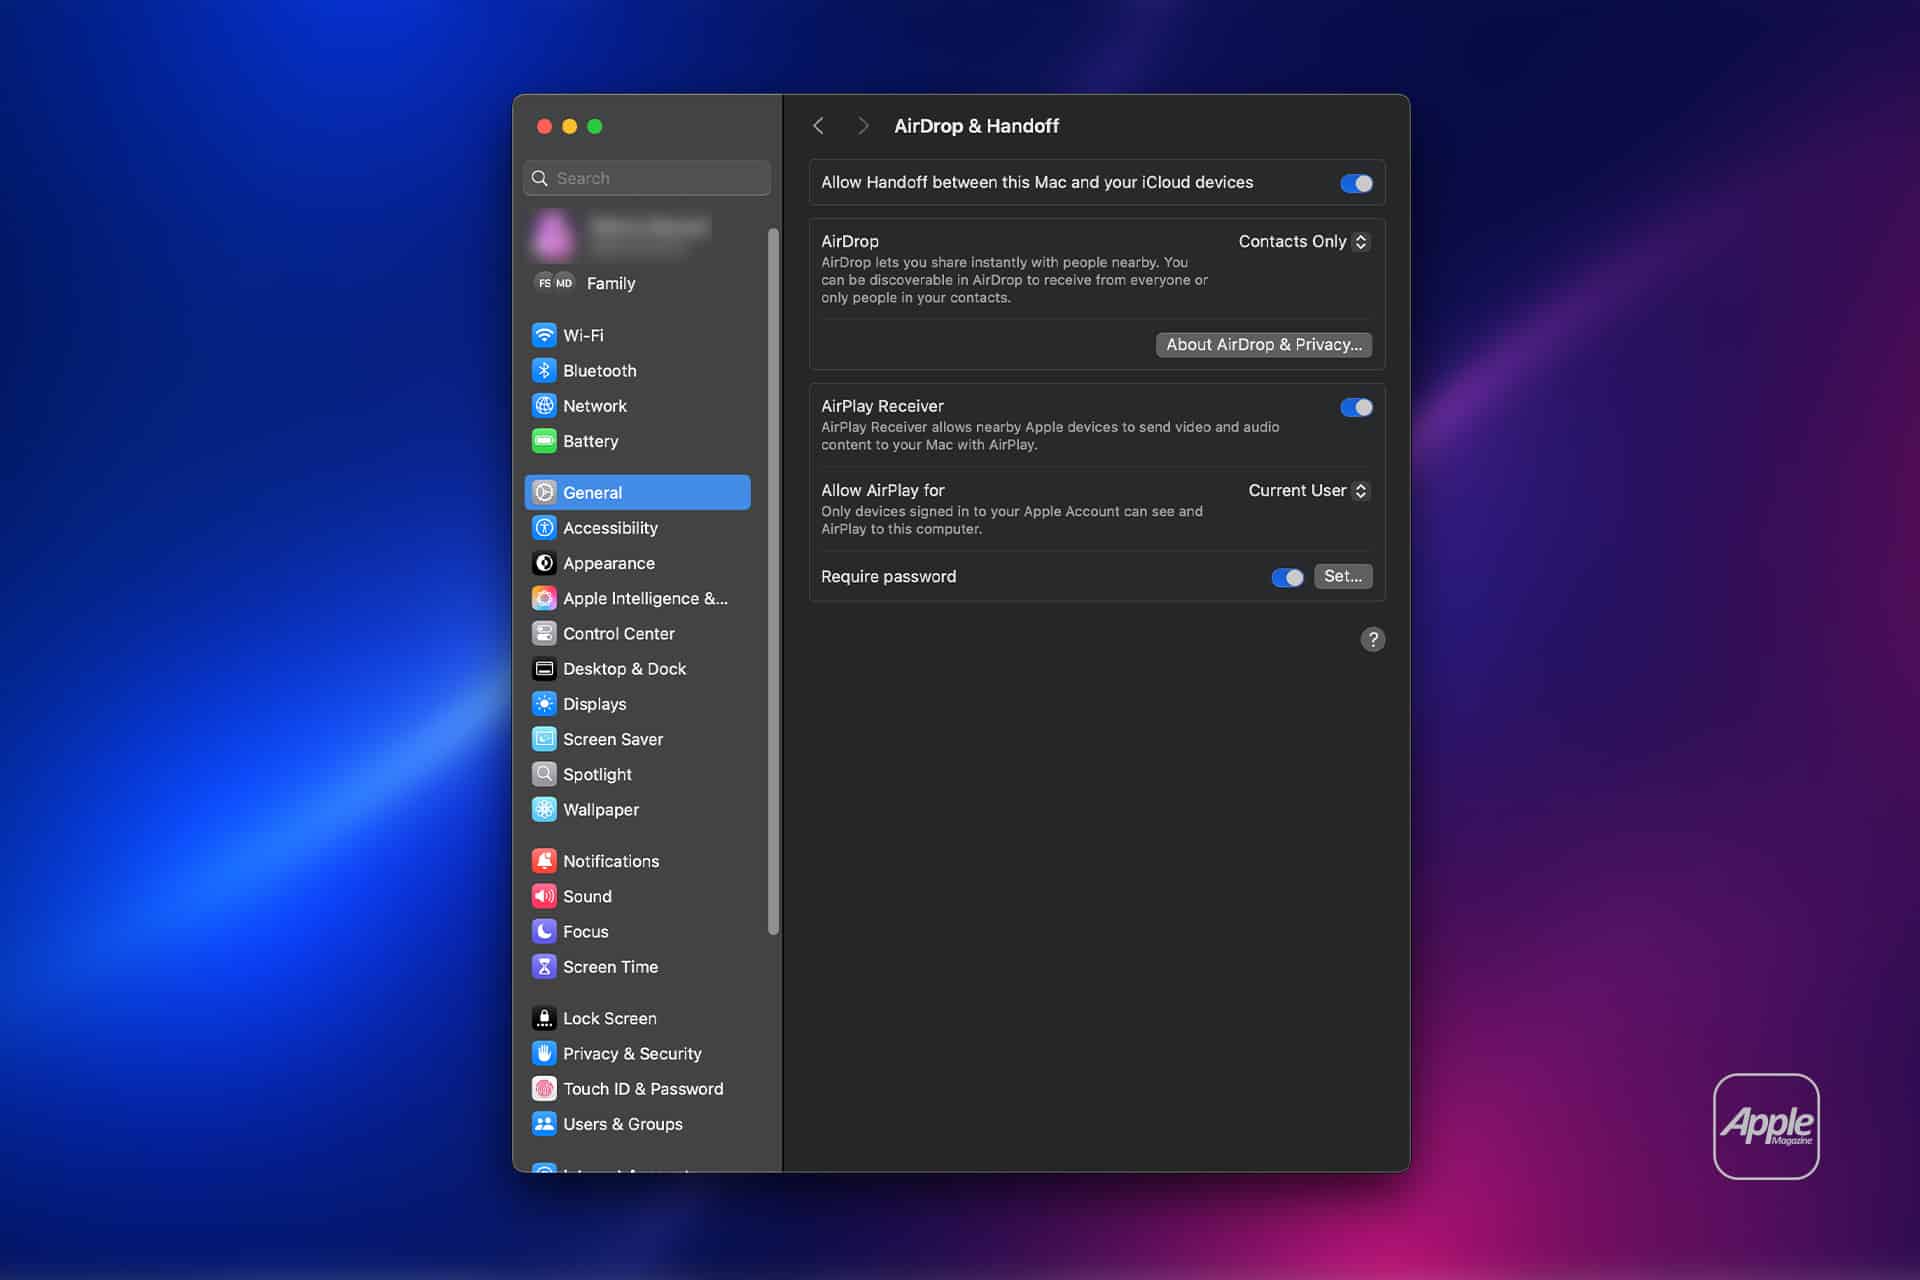Click the Privacy & Security hand icon
The image size is (1920, 1280).
point(544,1054)
